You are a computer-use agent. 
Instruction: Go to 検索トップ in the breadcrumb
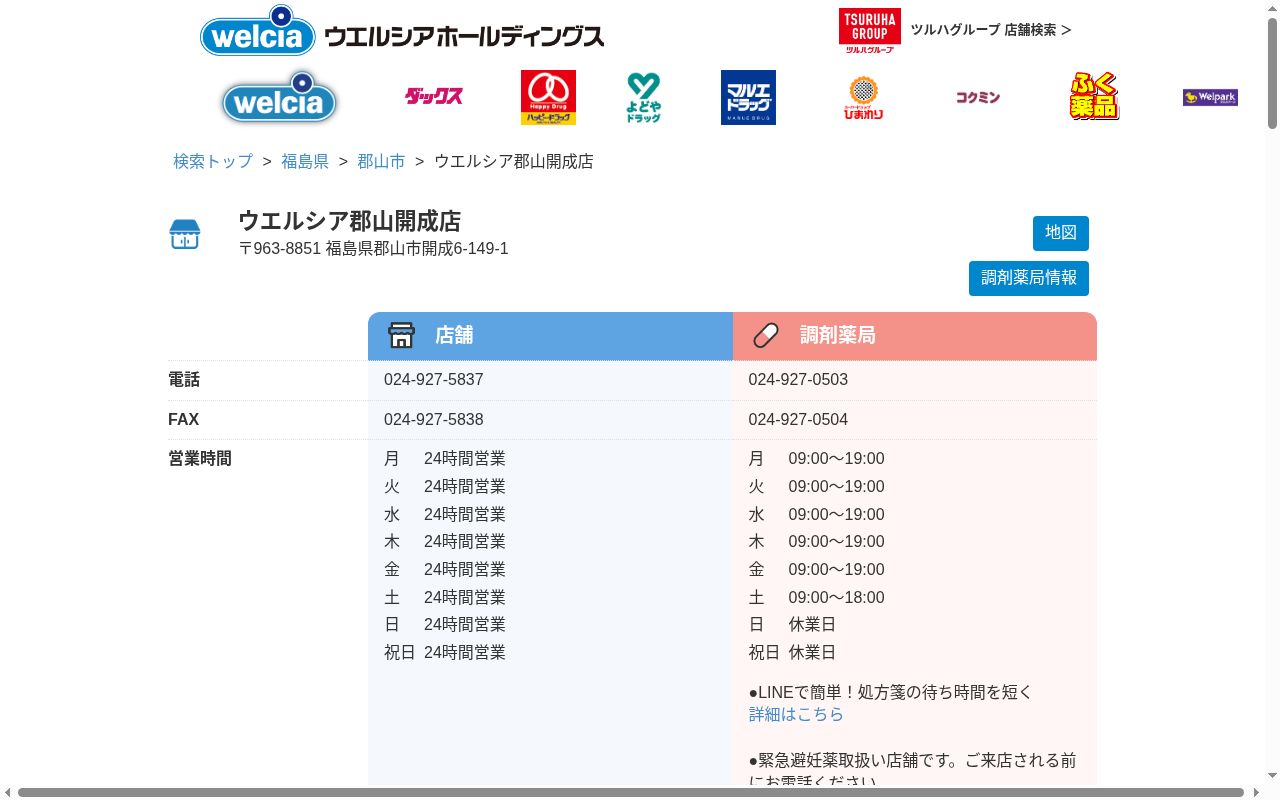213,161
